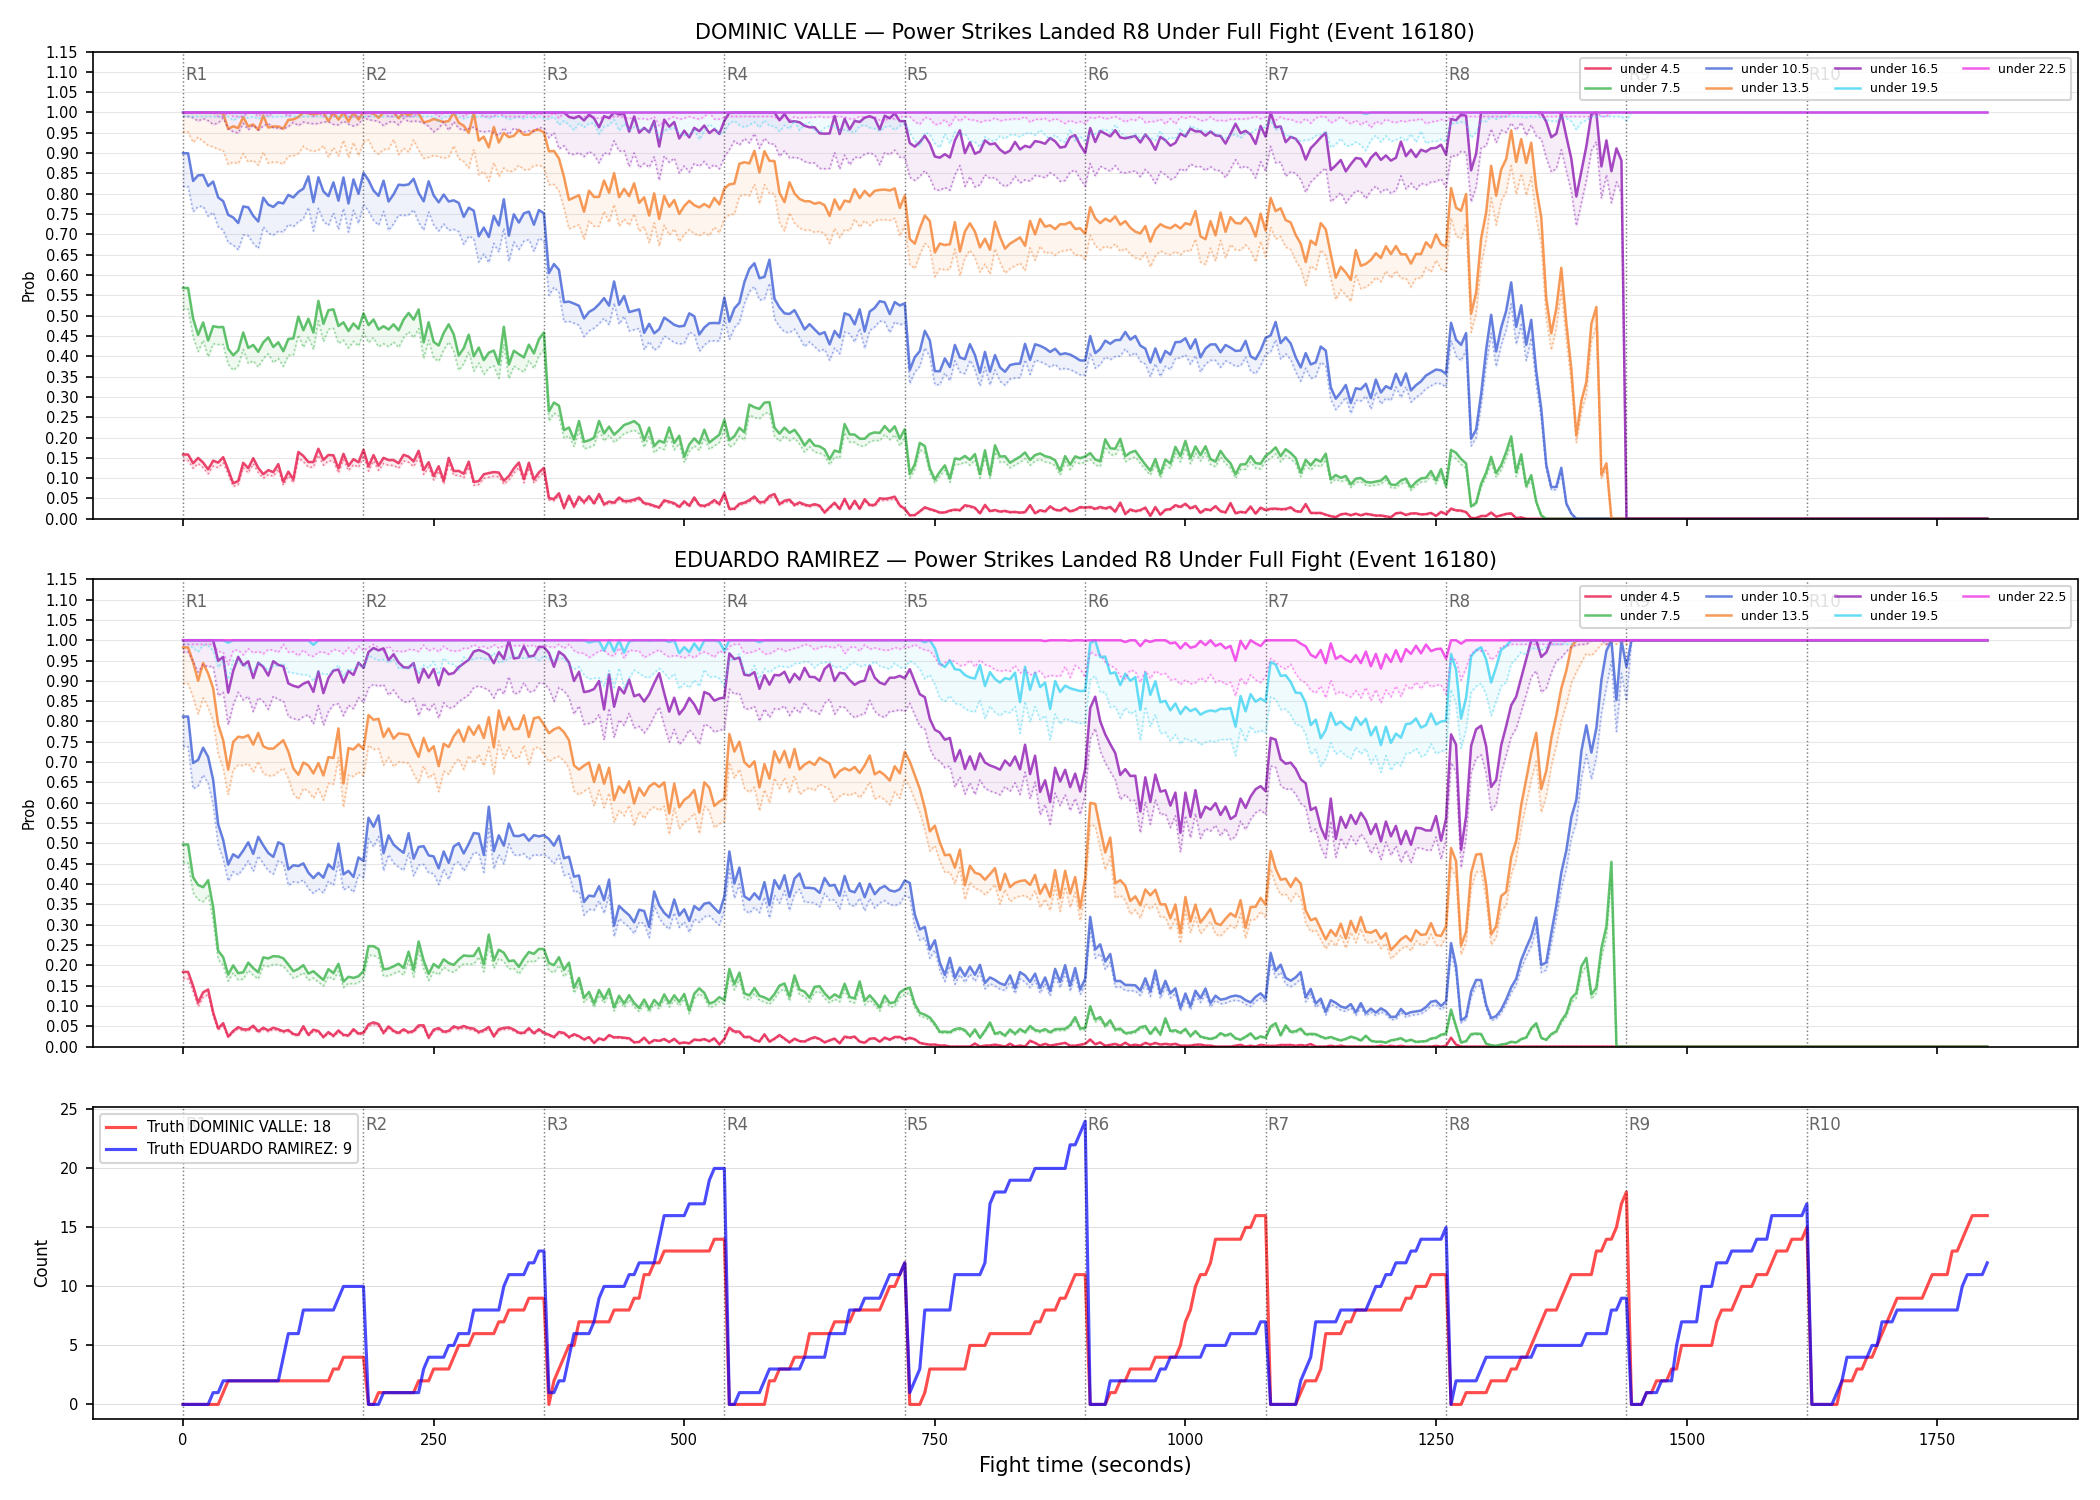Click R2 round marker in Eduardo Ramirez chart
This screenshot has width=2100, height=1500.
(376, 601)
